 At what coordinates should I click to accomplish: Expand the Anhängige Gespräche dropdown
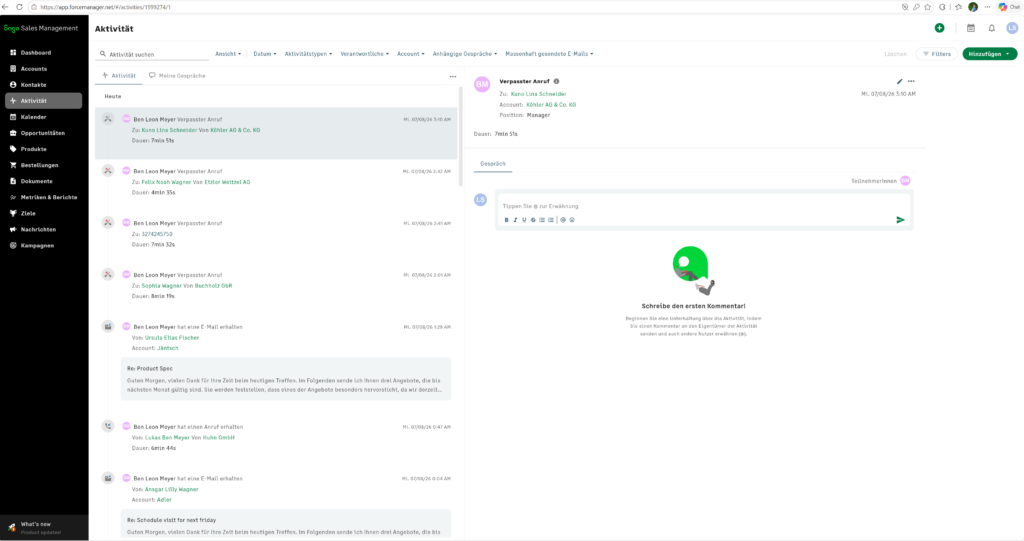pyautogui.click(x=465, y=54)
